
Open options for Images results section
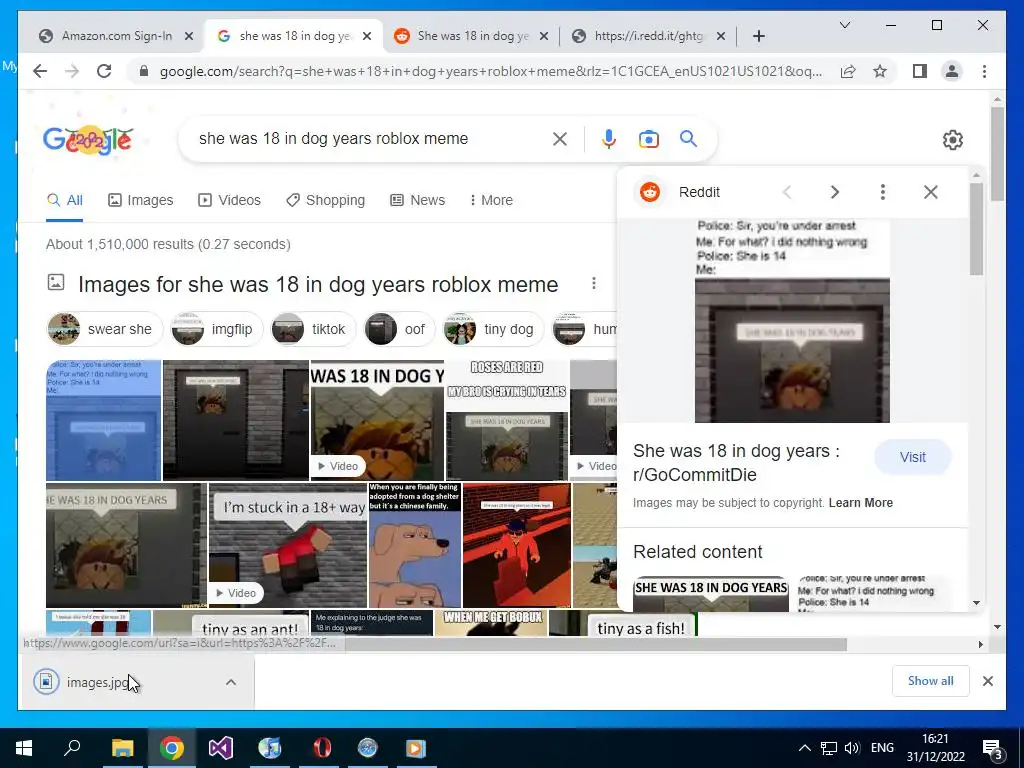tap(594, 283)
